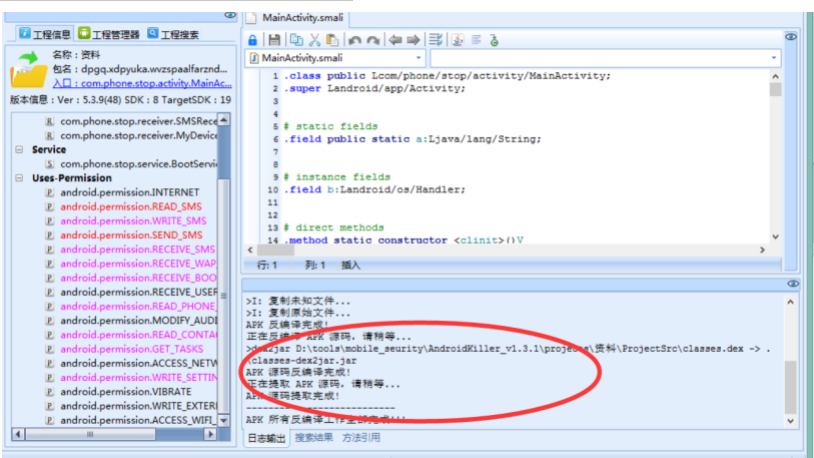This screenshot has width=814, height=458.
Task: Switch to the 工程搜索 tab
Action: click(x=173, y=34)
